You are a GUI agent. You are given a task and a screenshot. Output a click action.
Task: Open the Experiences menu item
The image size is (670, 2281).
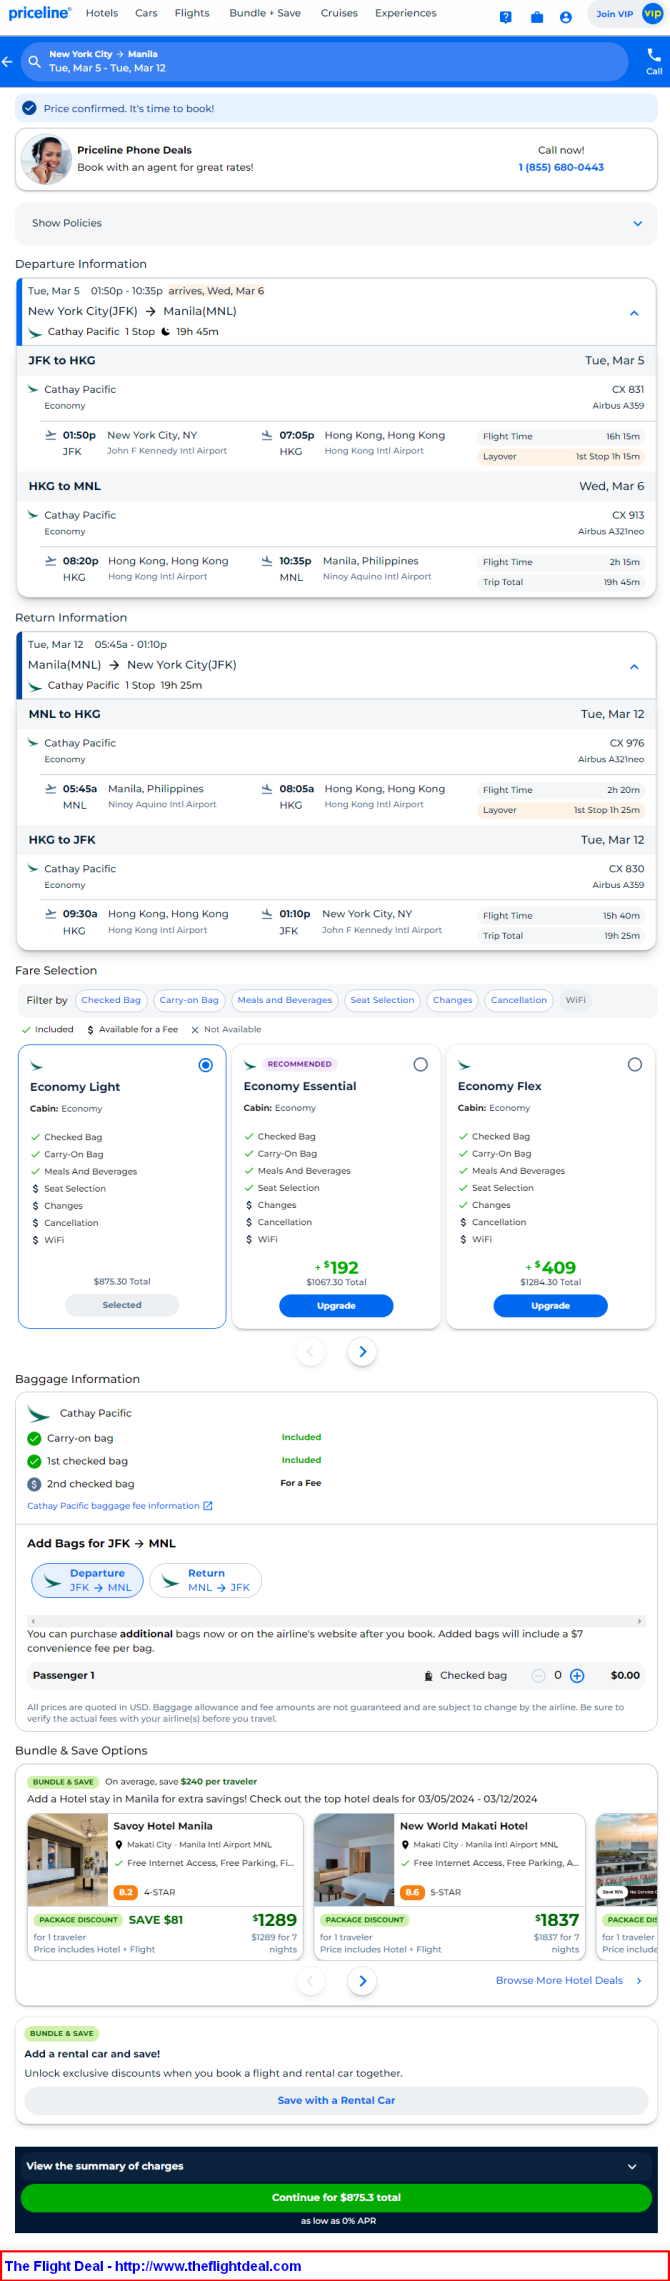[x=406, y=13]
